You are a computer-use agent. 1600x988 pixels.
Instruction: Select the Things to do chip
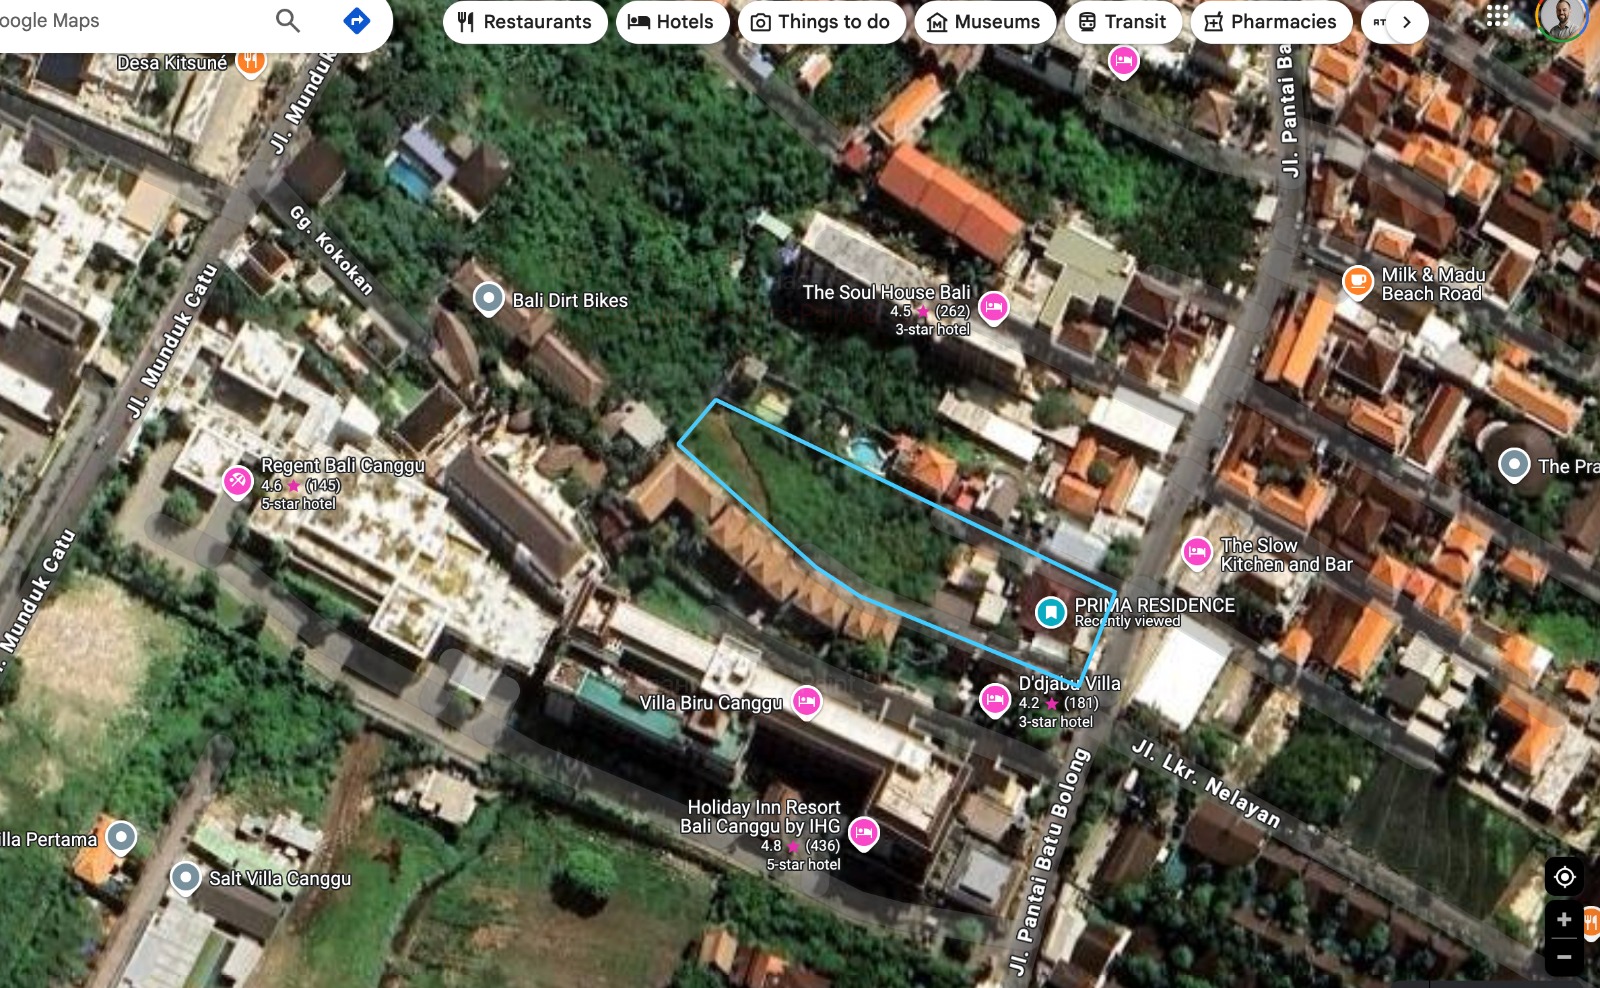tap(821, 22)
